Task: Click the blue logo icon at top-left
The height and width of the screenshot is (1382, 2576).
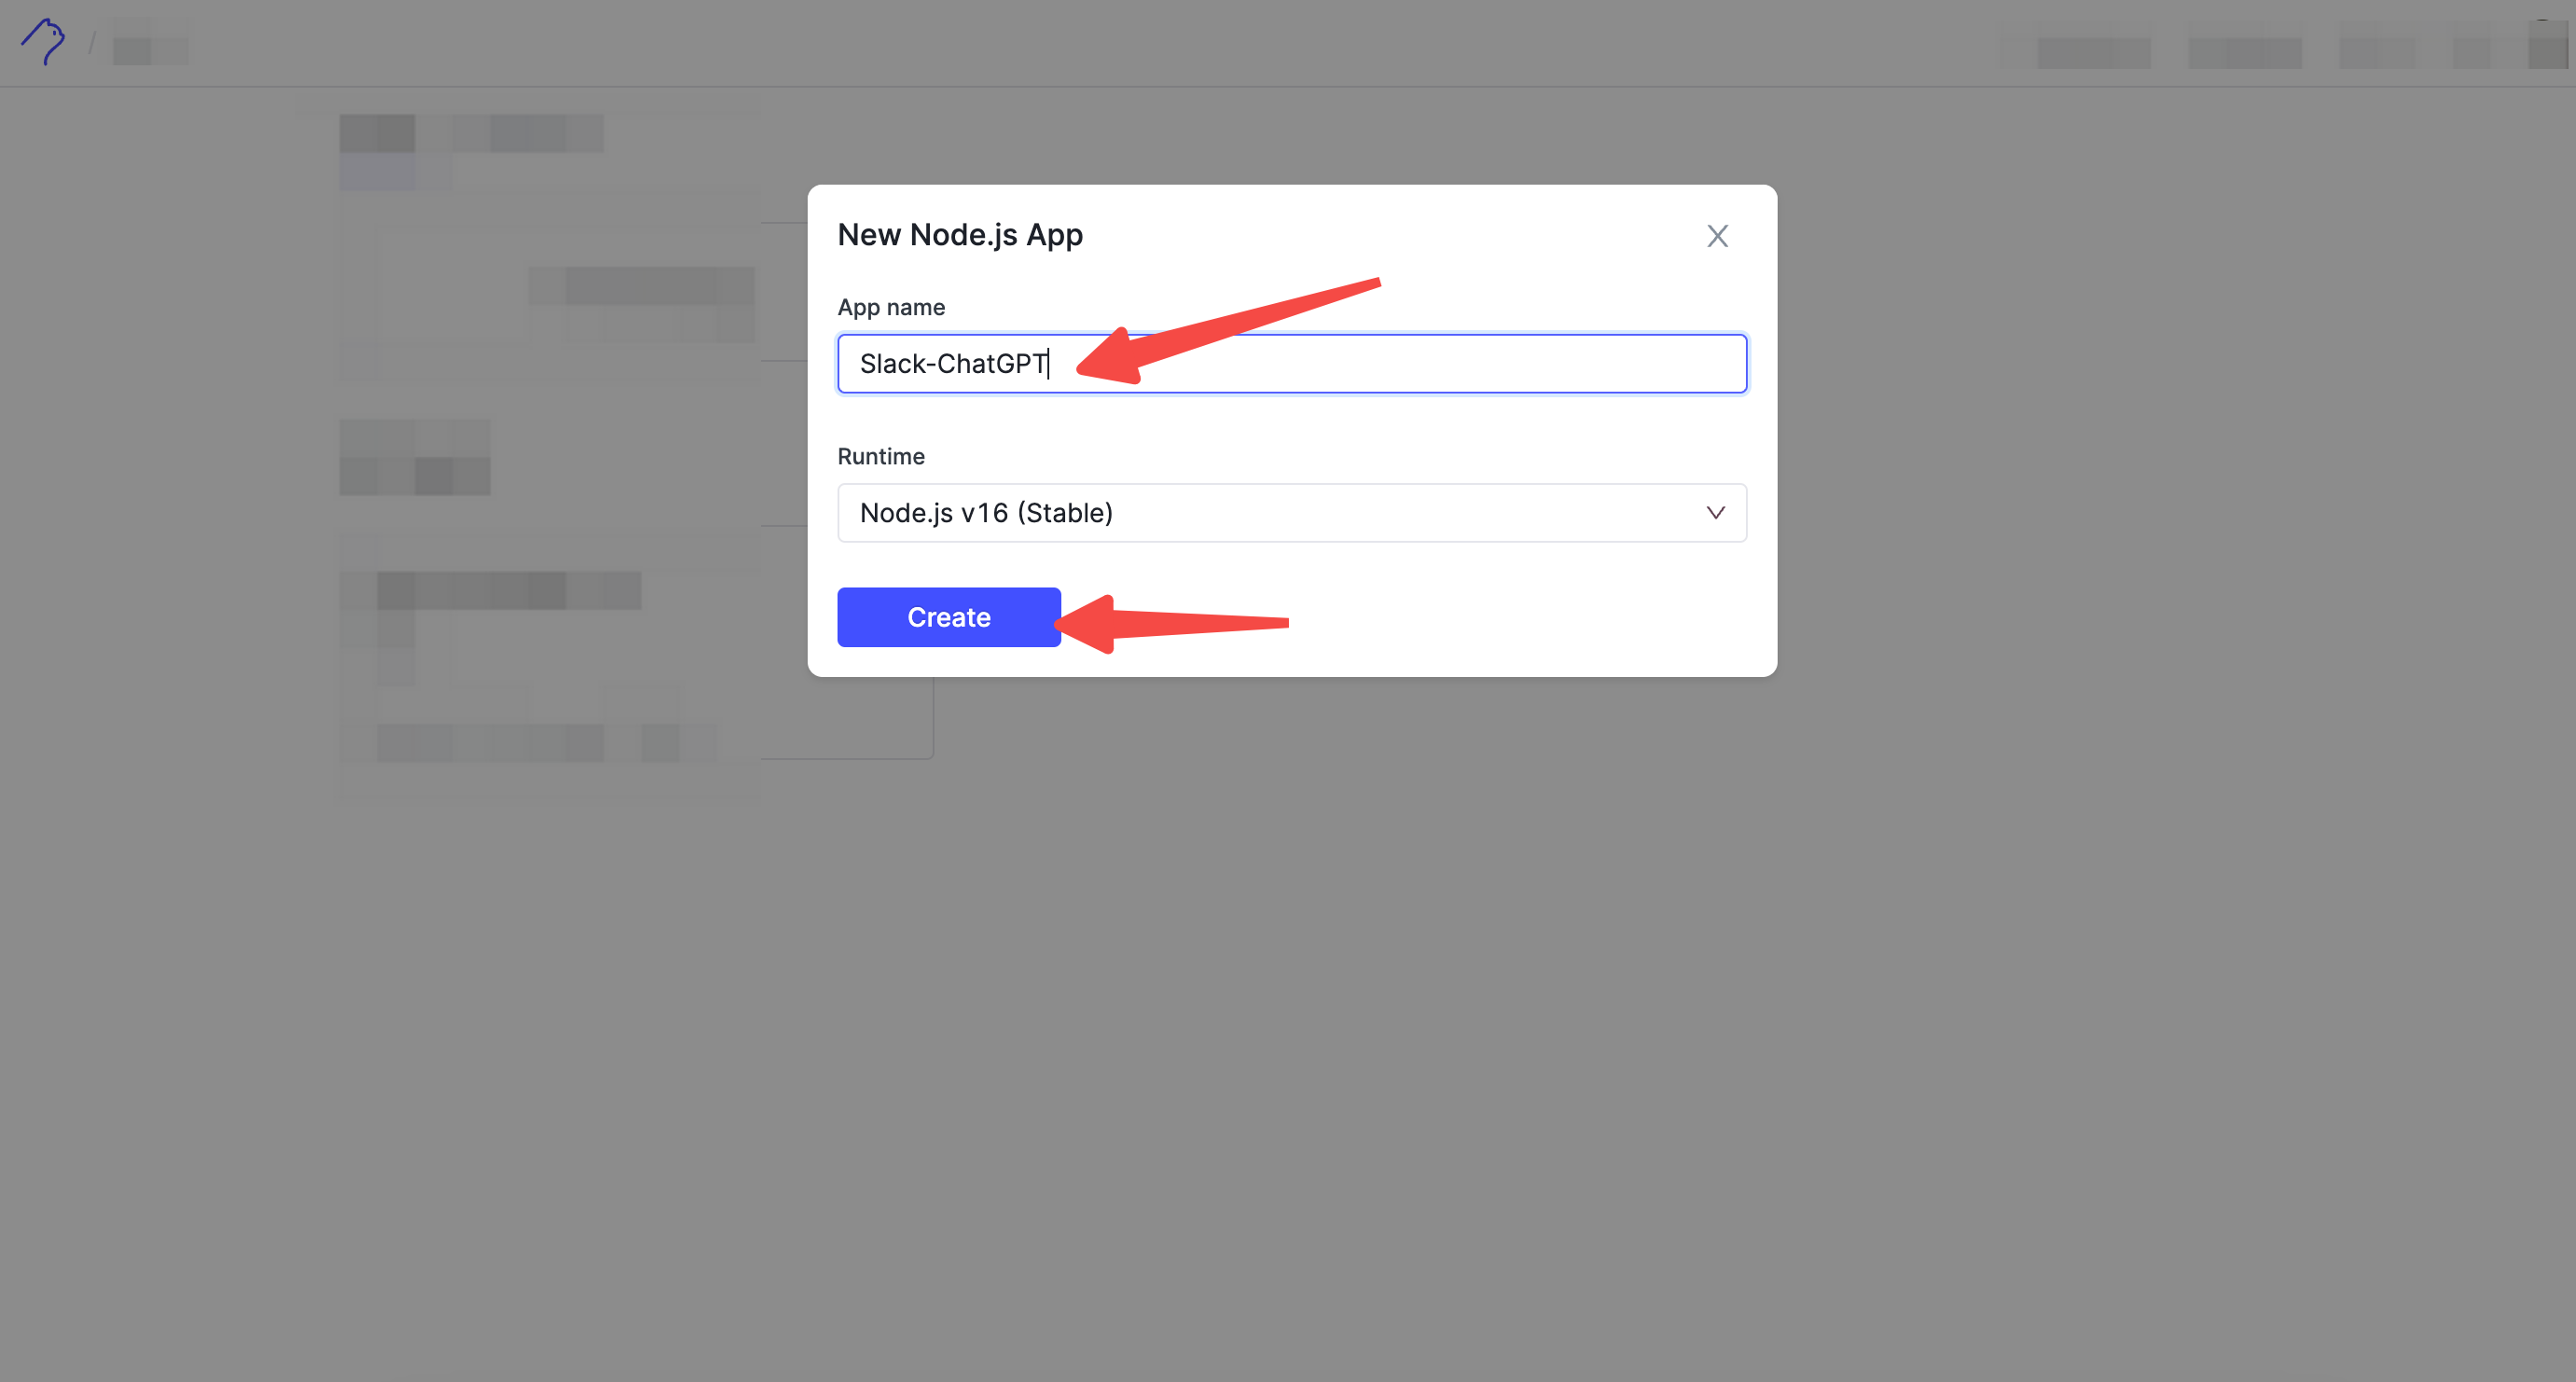Action: pyautogui.click(x=43, y=42)
